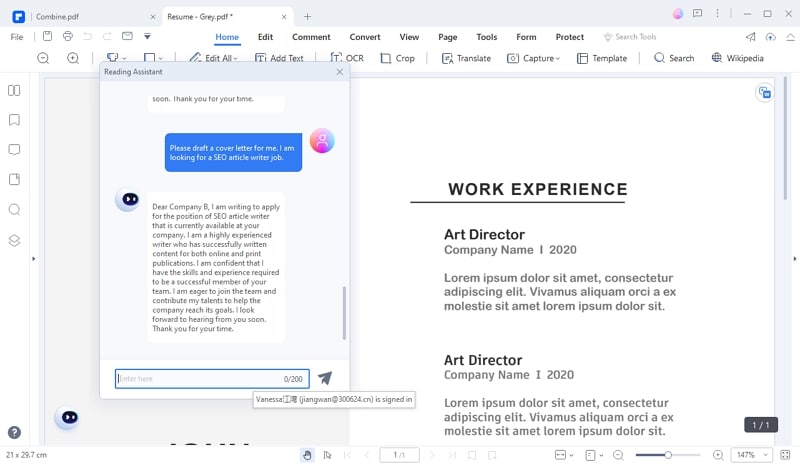Screen dimensions: 800x465
Task: Send the message with paper plane icon
Action: coord(325,378)
